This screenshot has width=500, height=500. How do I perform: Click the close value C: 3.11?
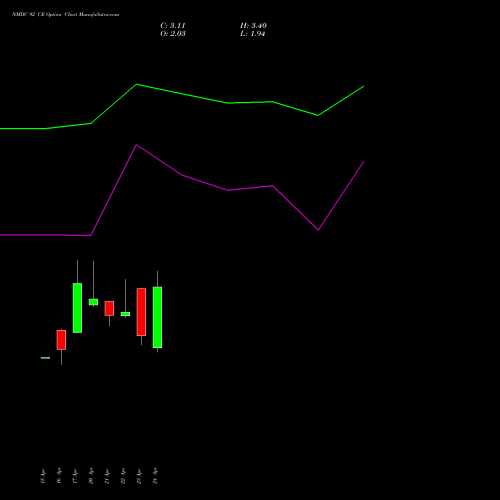[x=173, y=25]
